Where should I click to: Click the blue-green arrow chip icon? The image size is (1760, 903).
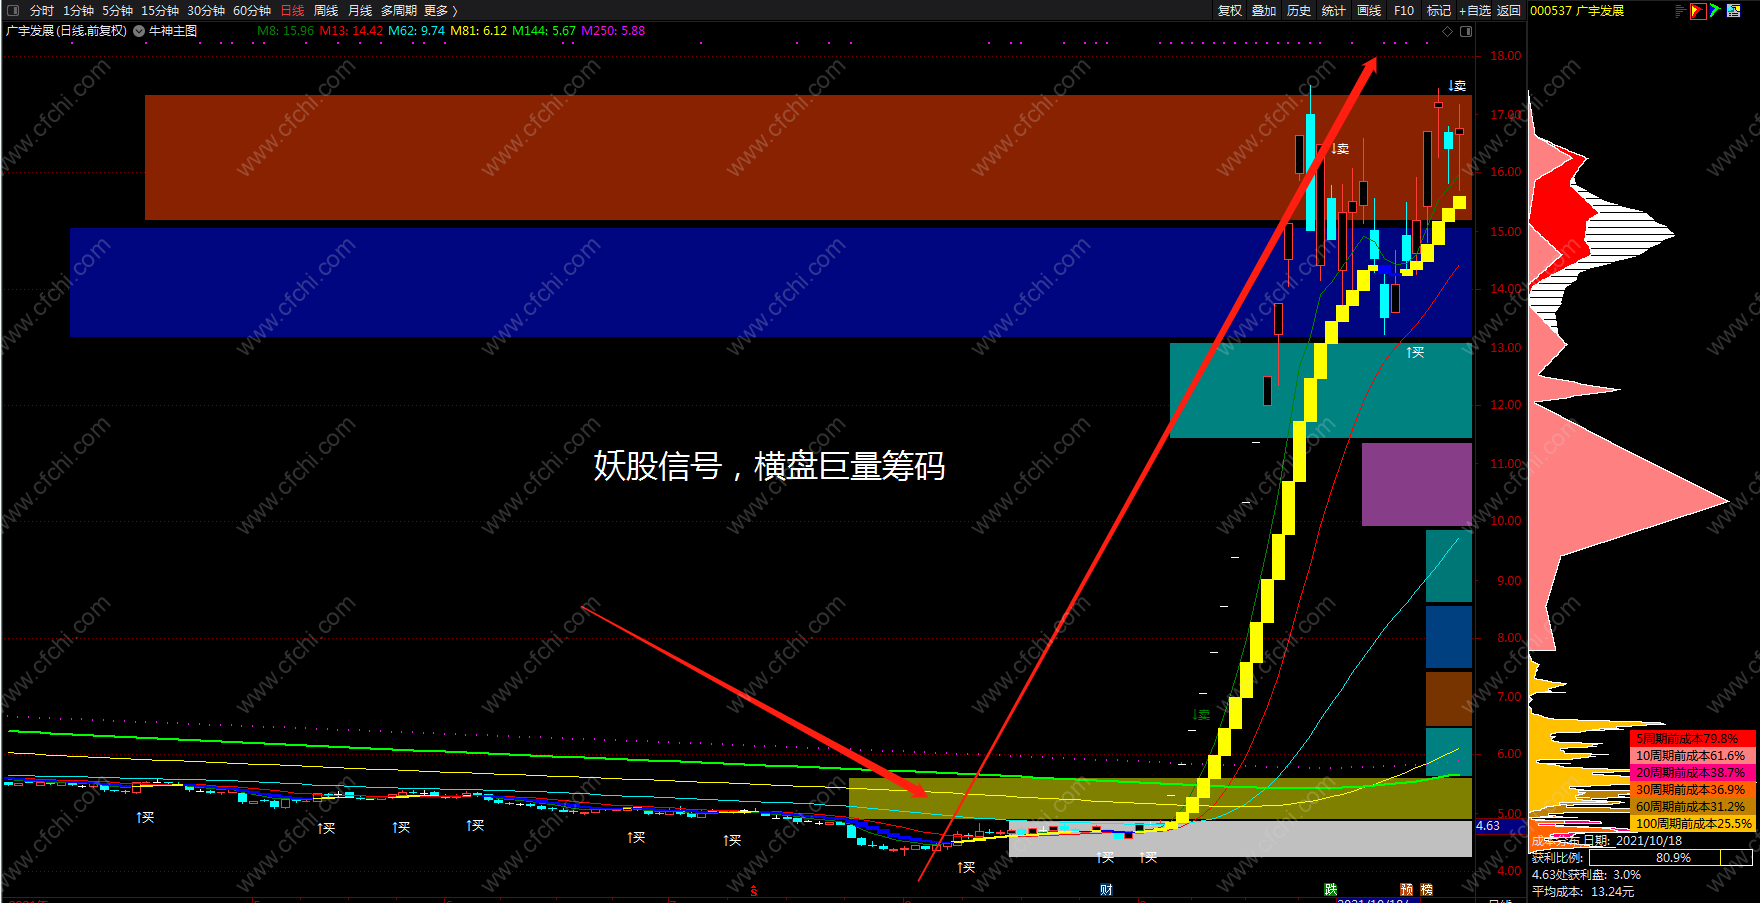pyautogui.click(x=1715, y=11)
